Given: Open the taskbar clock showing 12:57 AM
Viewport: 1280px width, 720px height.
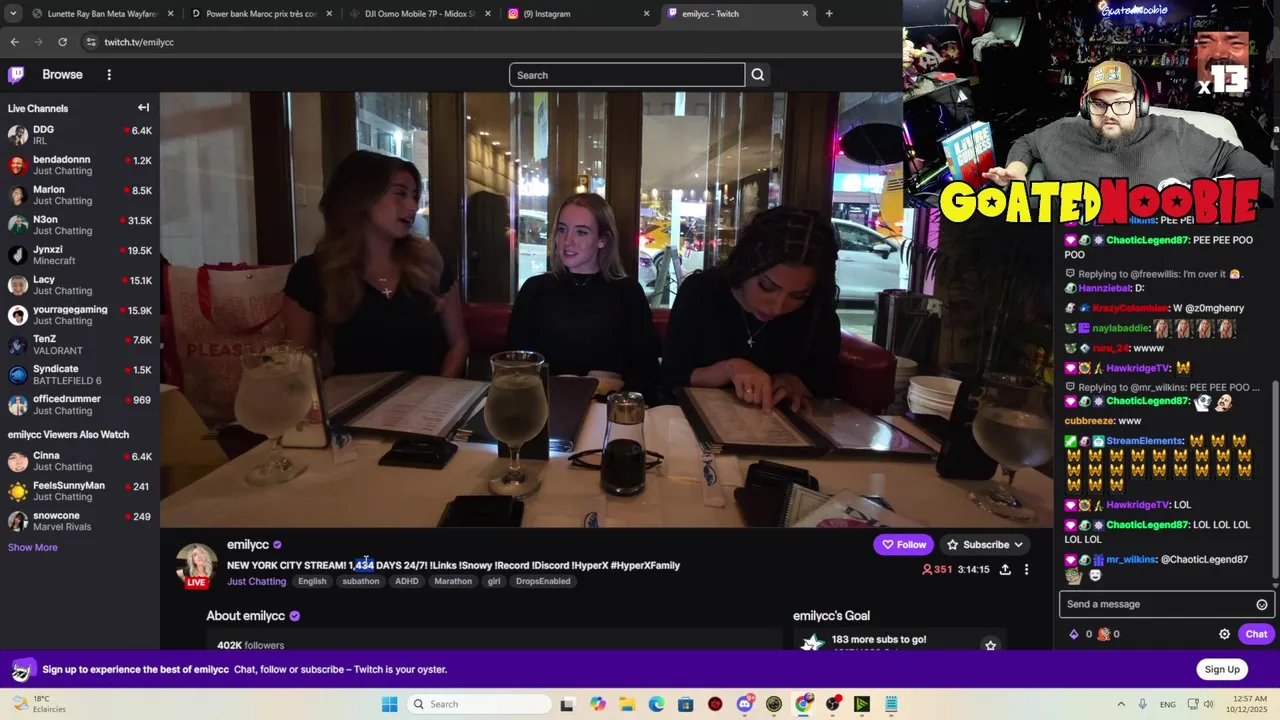Looking at the screenshot, I should pyautogui.click(x=1249, y=704).
